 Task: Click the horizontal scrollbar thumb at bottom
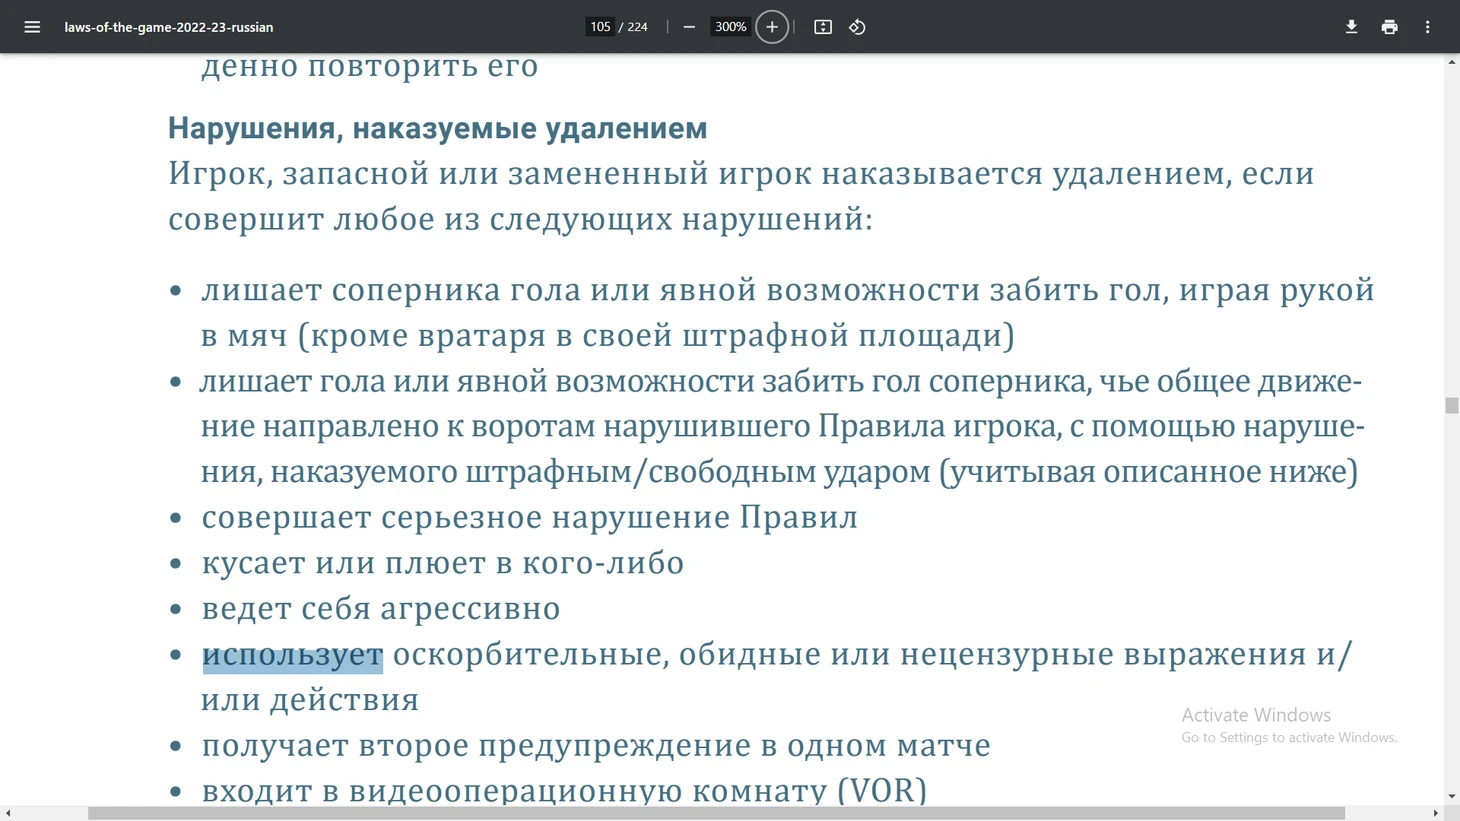[x=716, y=813]
